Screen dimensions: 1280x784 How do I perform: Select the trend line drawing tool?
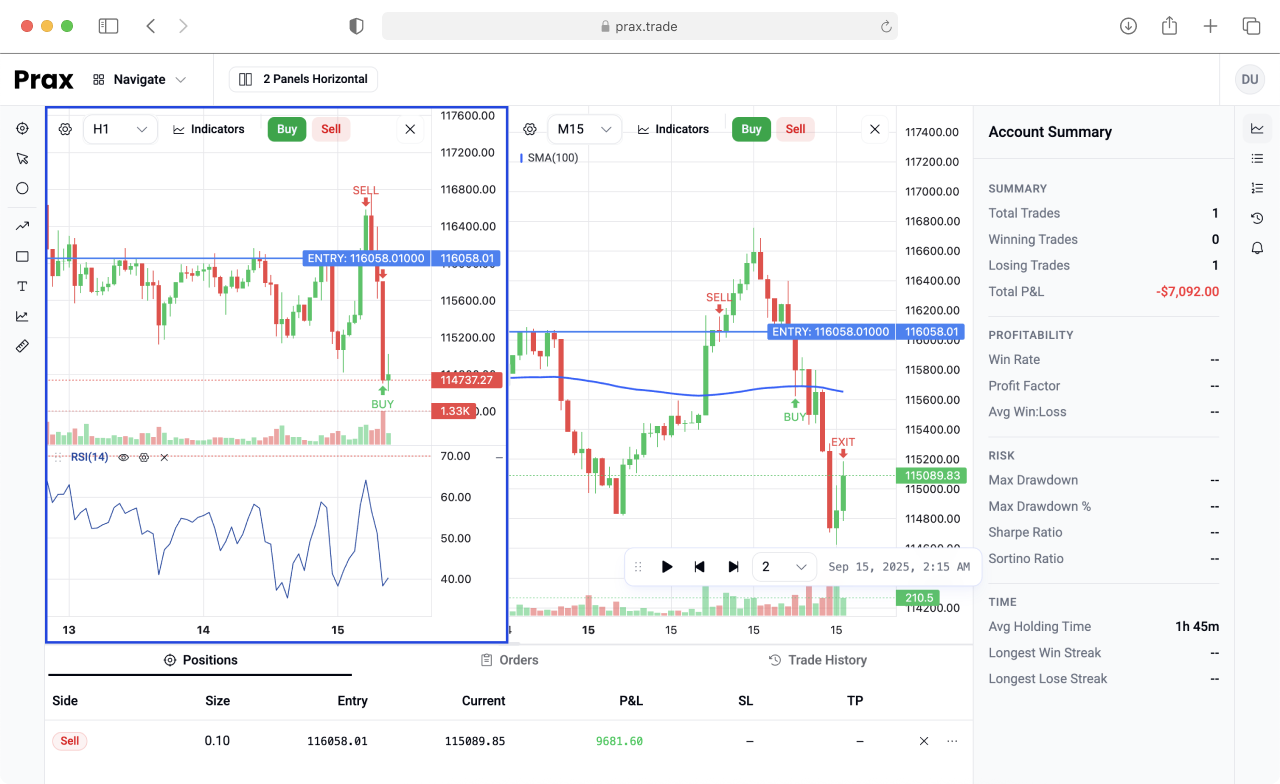22,225
